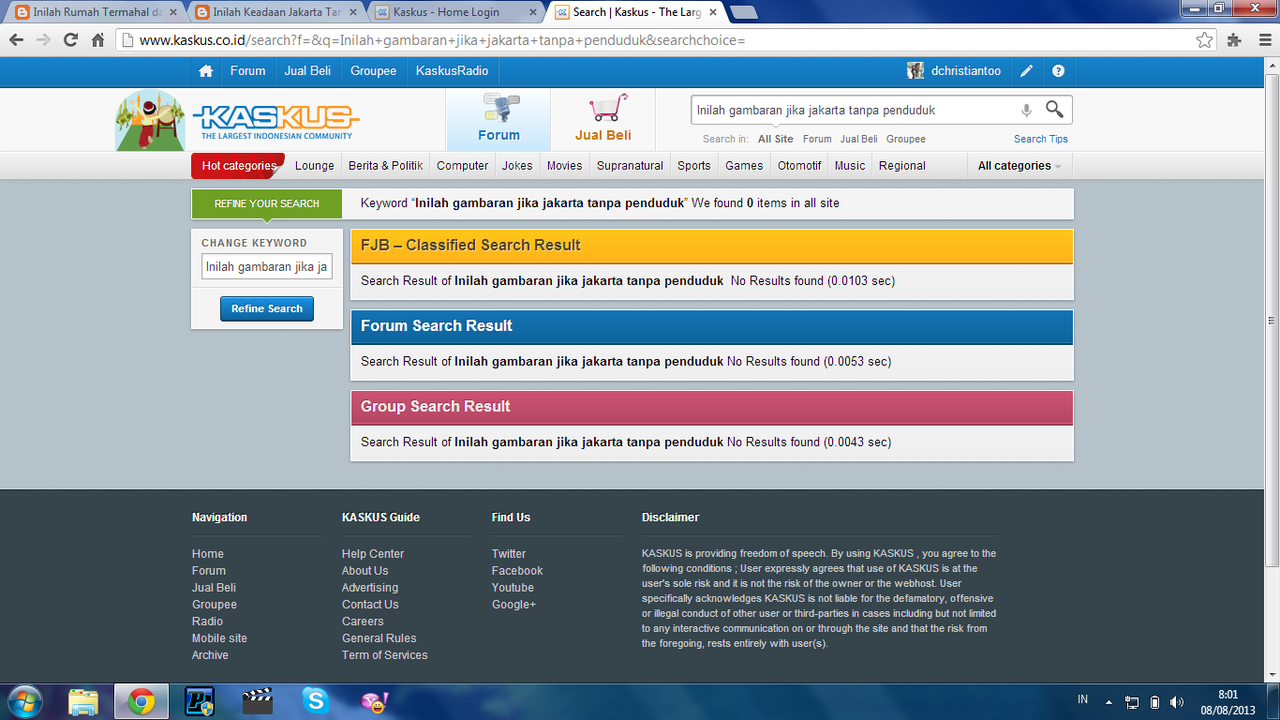Click the microphone voice search icon
This screenshot has height=720, width=1280.
click(1026, 110)
